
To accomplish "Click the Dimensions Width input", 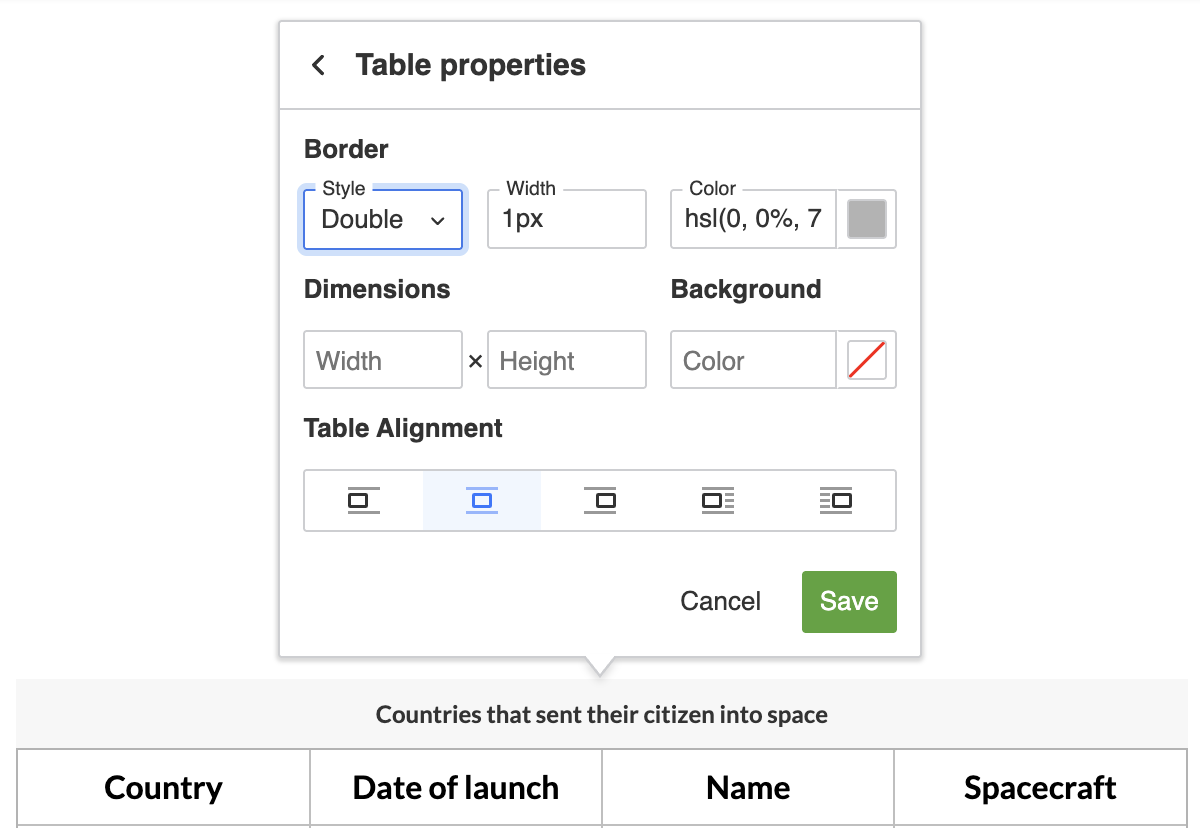I will pos(383,359).
